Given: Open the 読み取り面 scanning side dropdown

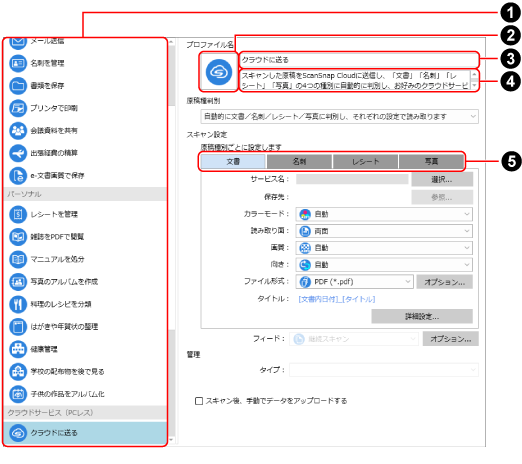Looking at the screenshot, I should [384, 231].
